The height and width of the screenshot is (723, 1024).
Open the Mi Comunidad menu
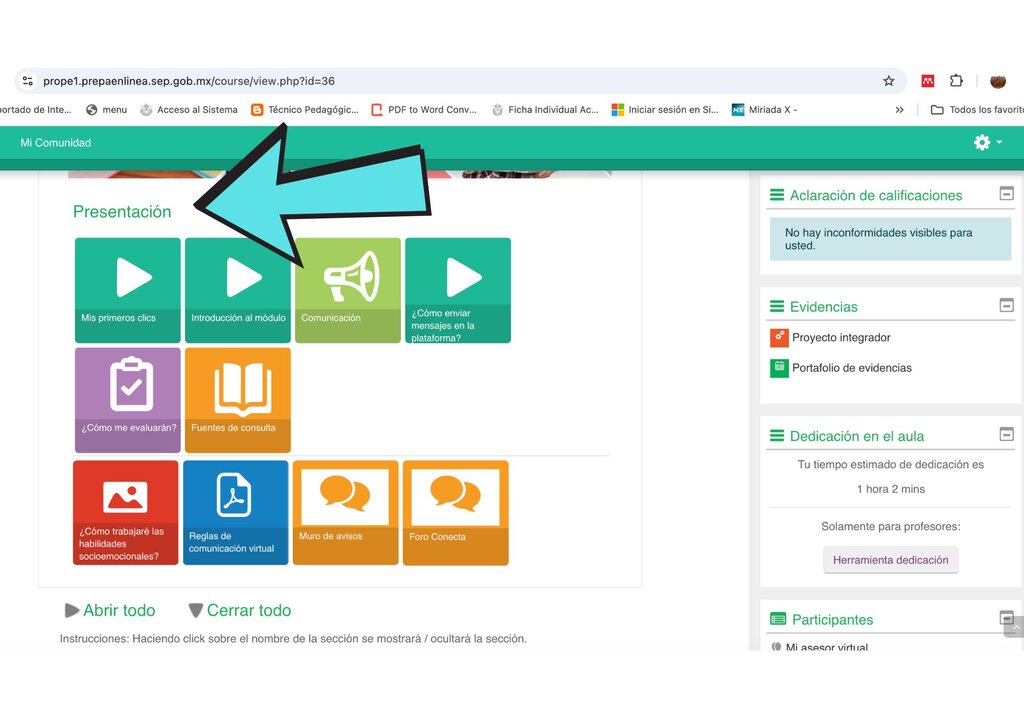(x=56, y=142)
